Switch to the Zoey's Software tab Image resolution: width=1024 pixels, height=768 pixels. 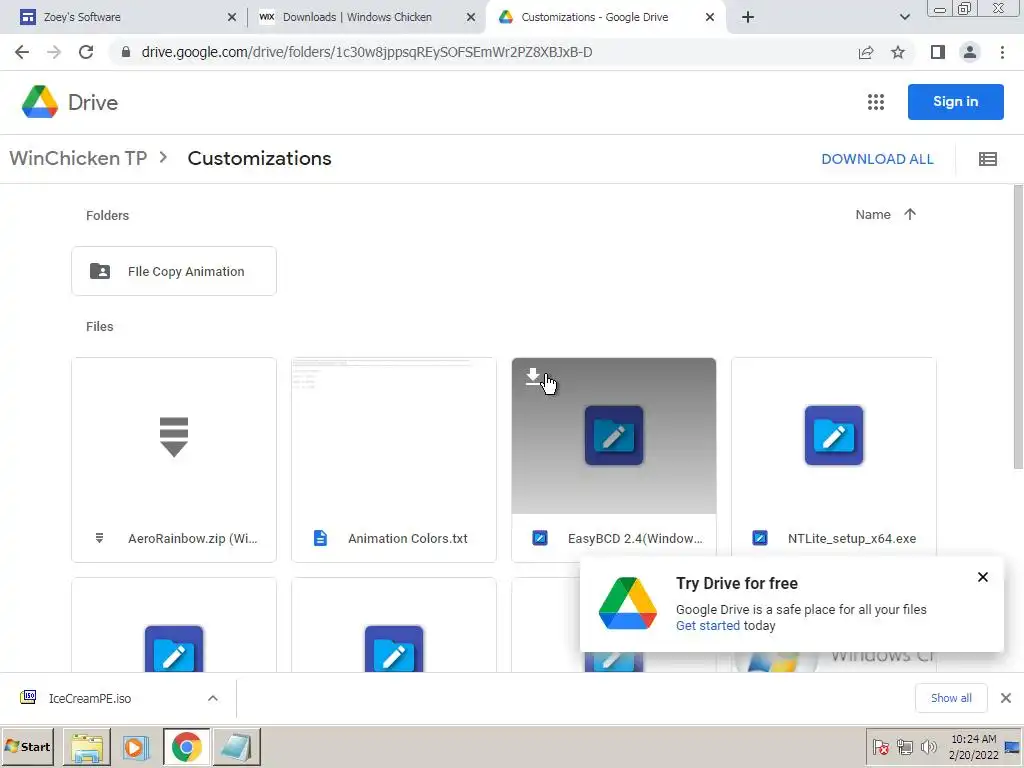pos(122,17)
